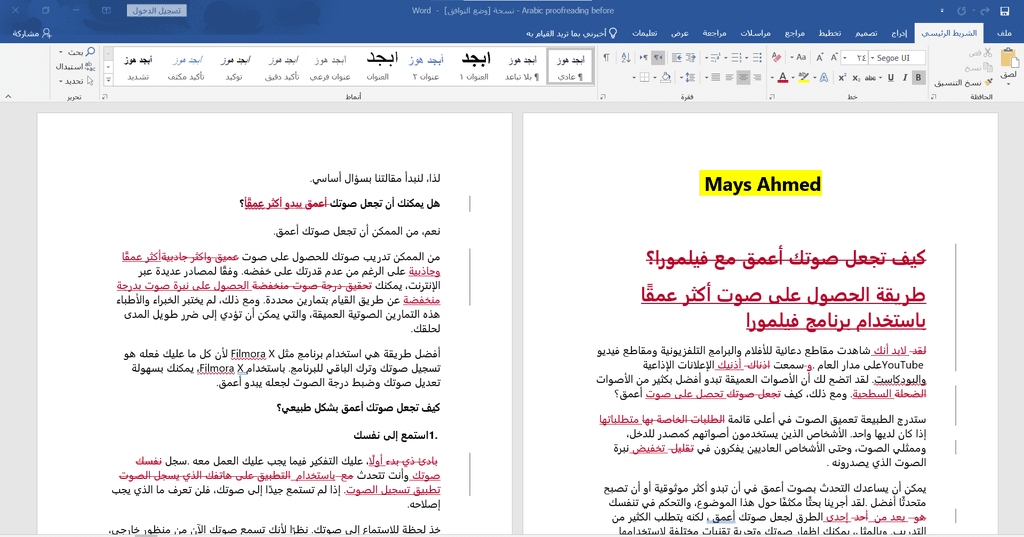1024x537 pixels.
Task: Click the Save disk icon in title bar
Action: tap(1003, 10)
